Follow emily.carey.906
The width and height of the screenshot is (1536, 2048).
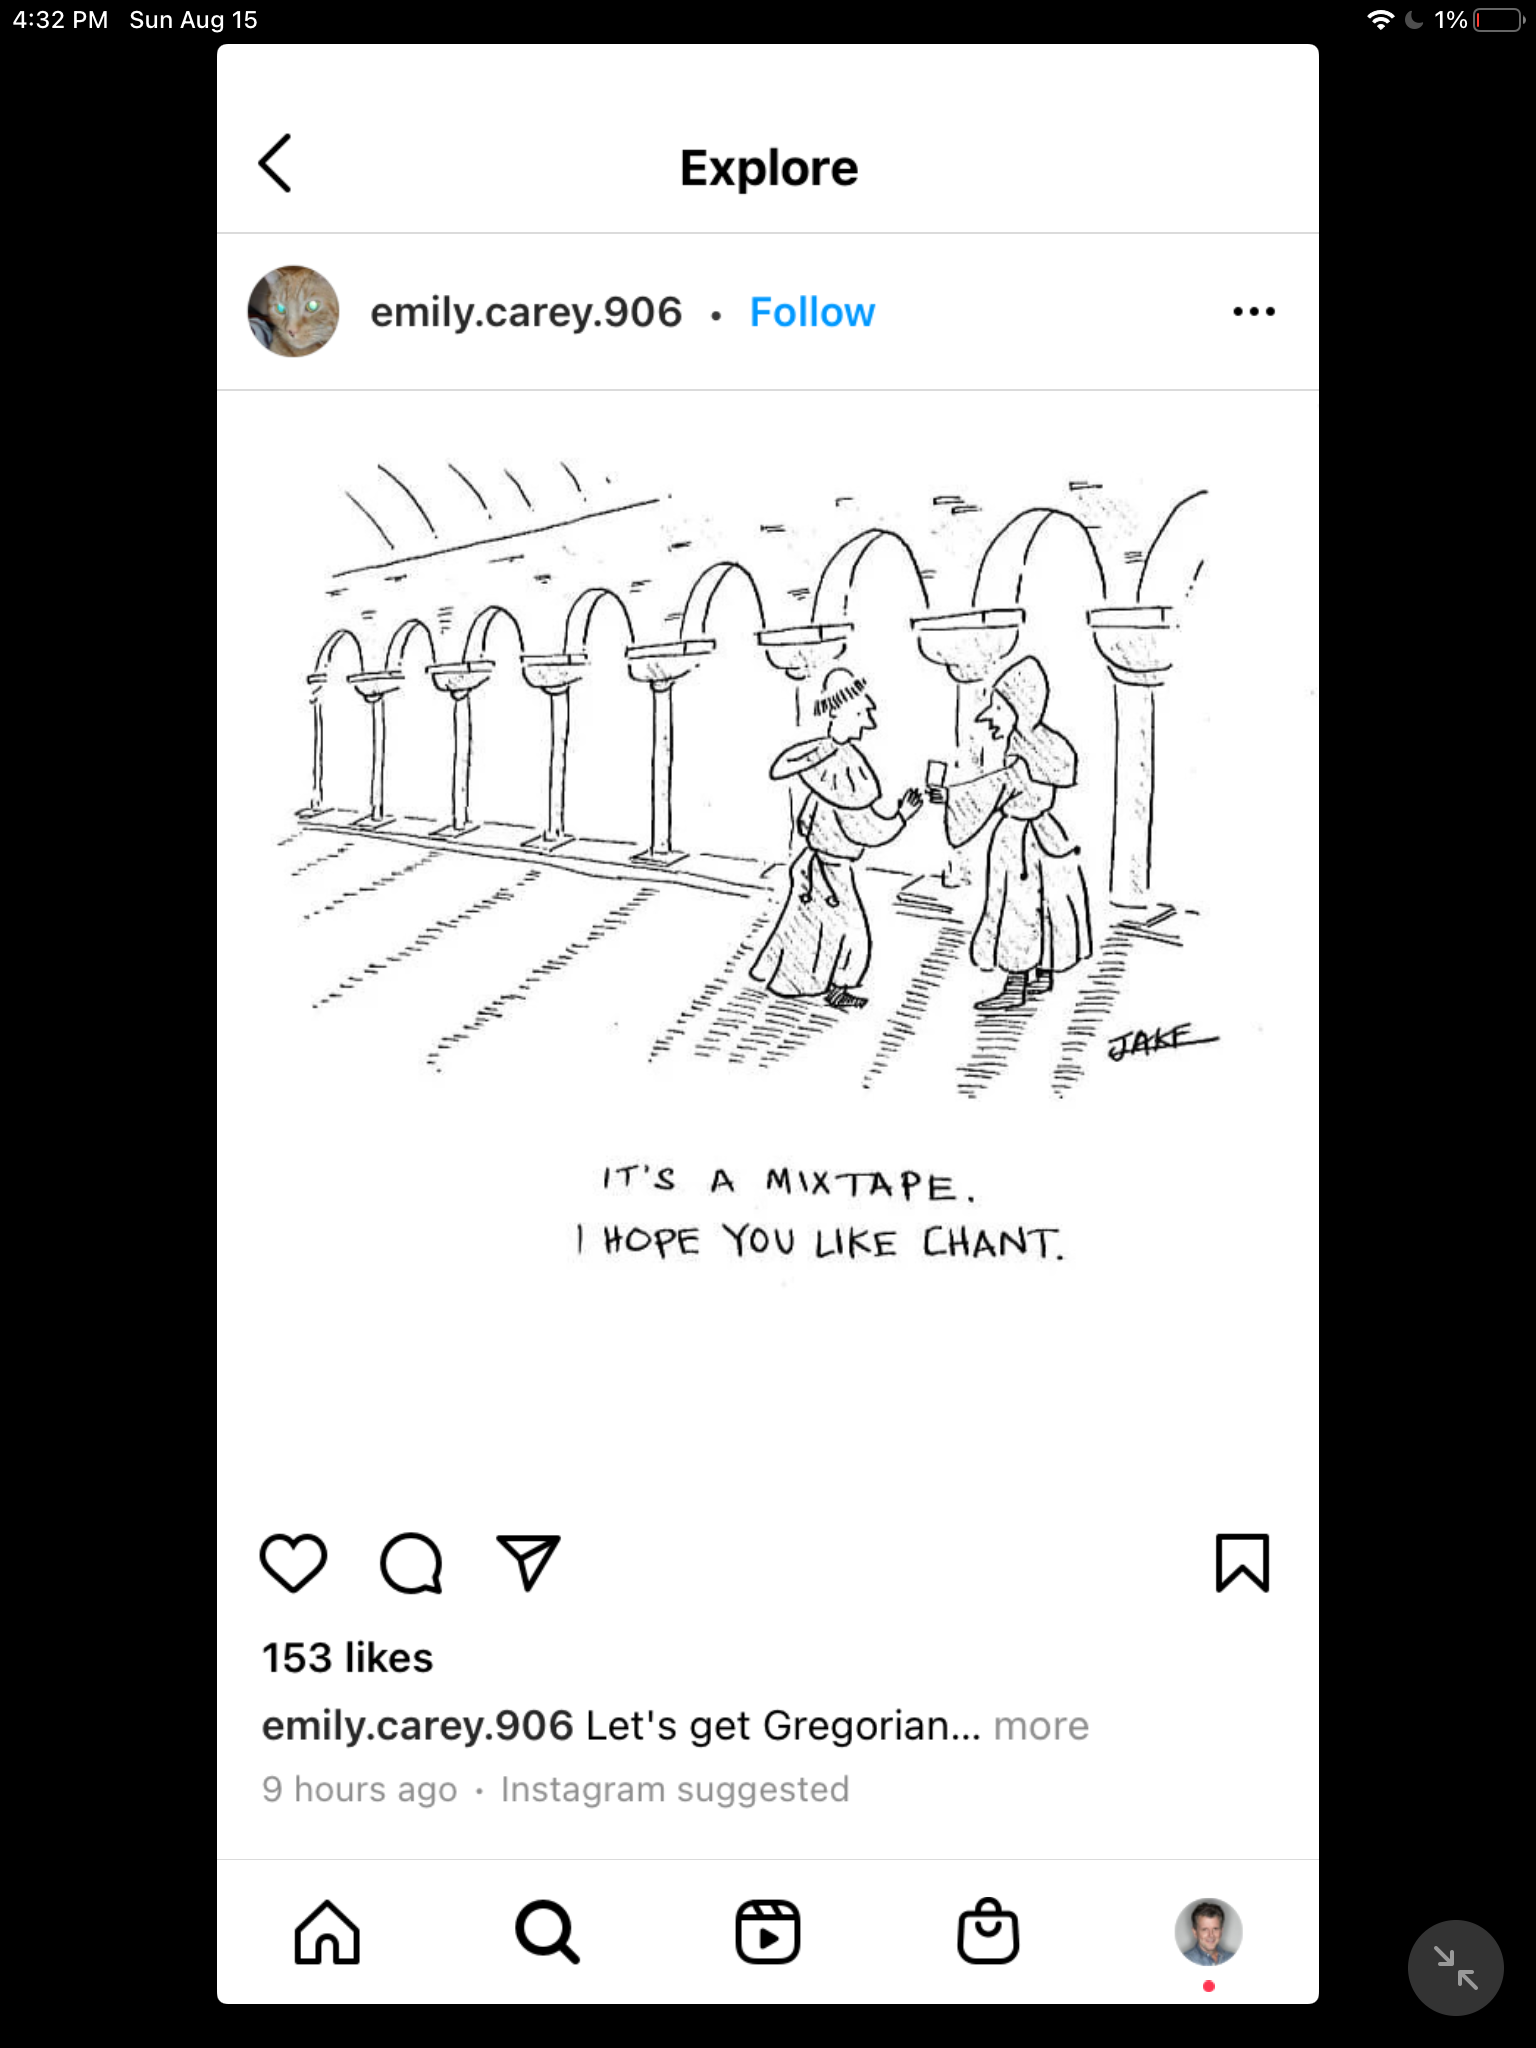[812, 312]
